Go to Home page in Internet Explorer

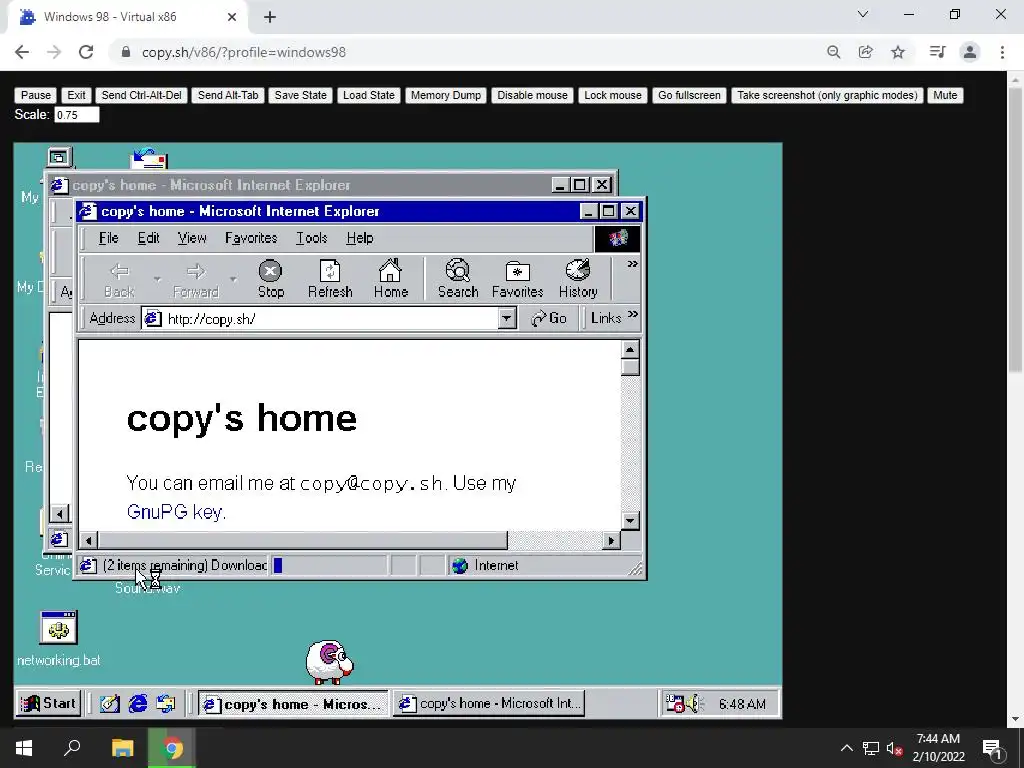tap(391, 280)
